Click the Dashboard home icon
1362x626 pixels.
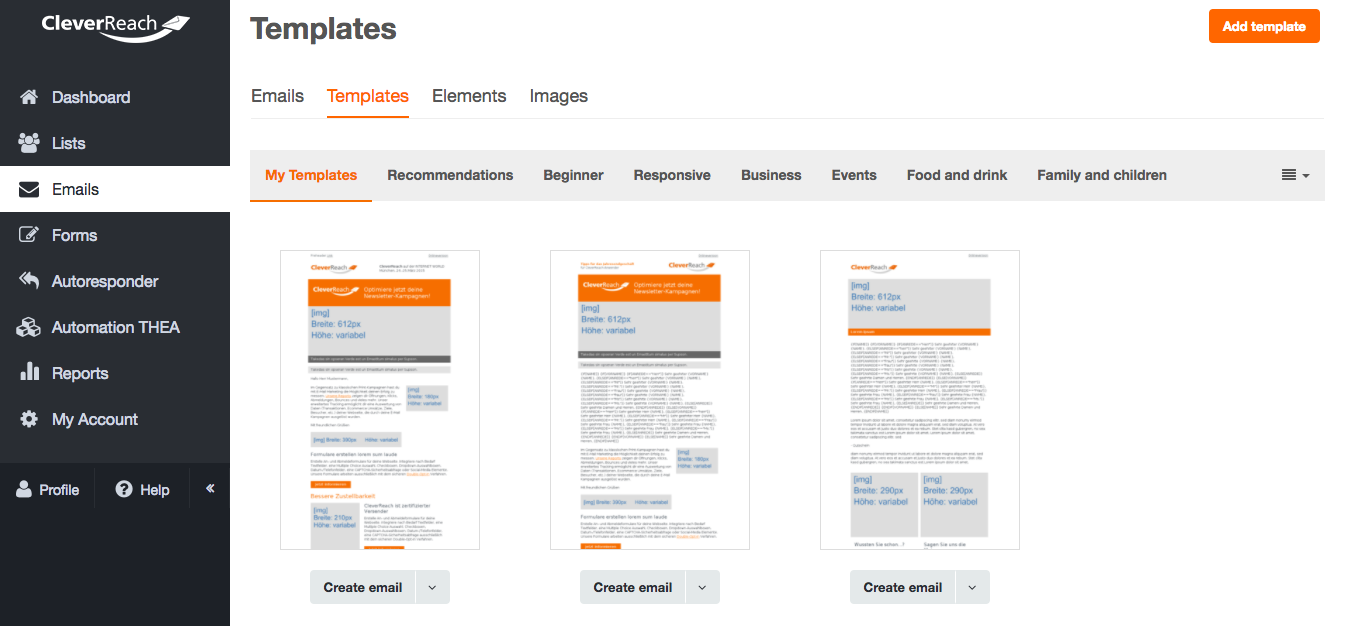point(29,97)
